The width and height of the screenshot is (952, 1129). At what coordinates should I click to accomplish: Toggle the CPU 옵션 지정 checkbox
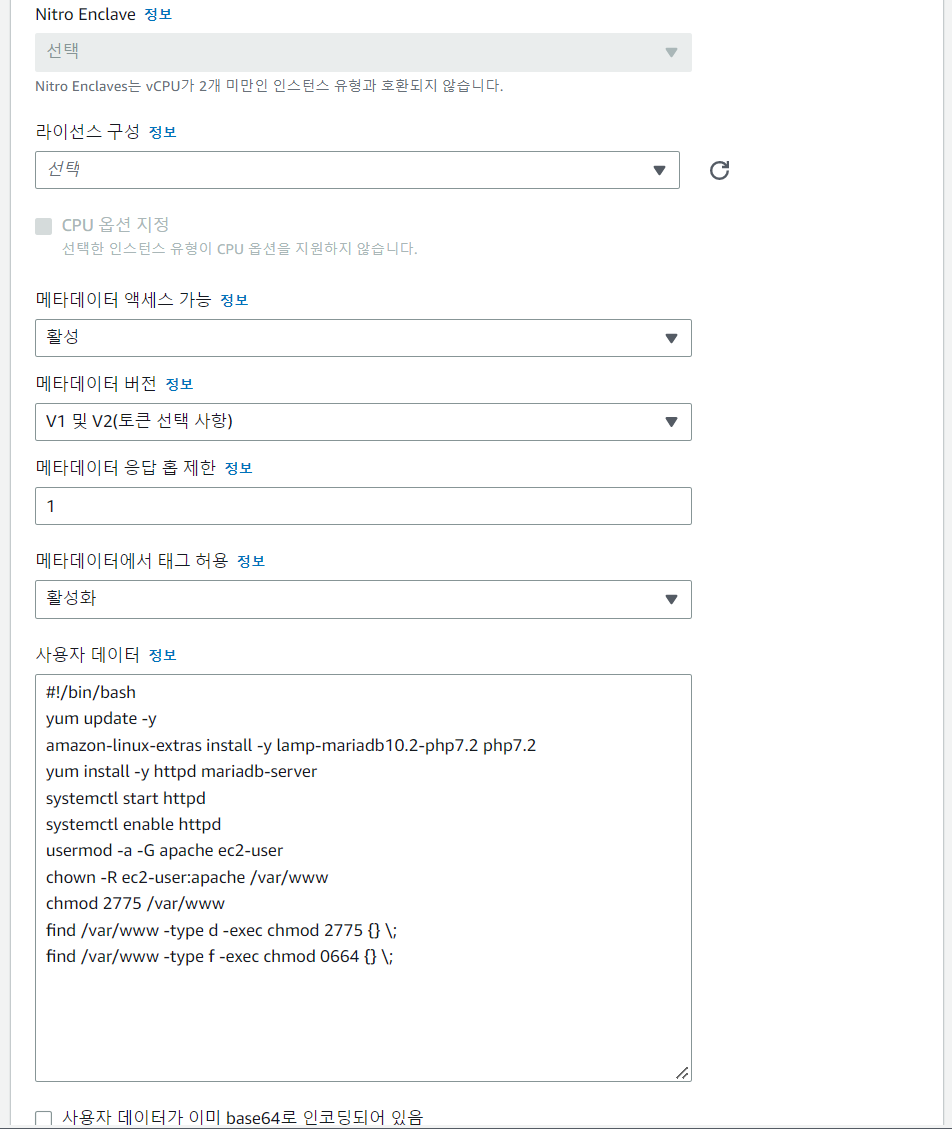[43, 226]
